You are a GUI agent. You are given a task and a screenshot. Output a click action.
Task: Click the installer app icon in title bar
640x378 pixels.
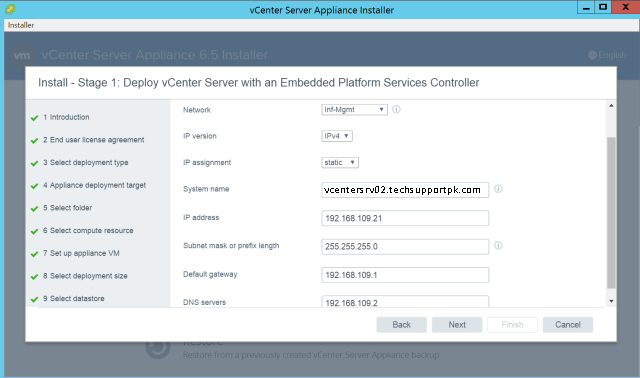[x=10, y=9]
